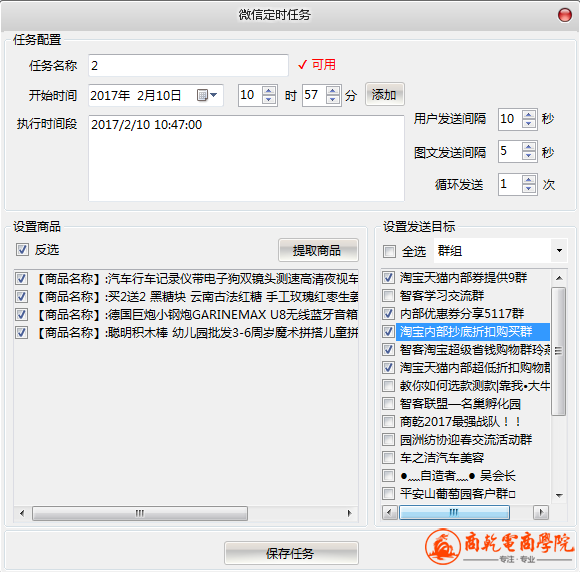The width and height of the screenshot is (580, 572).
Task: Click product list horizontal scrollbar thumb
Action: click(x=140, y=513)
